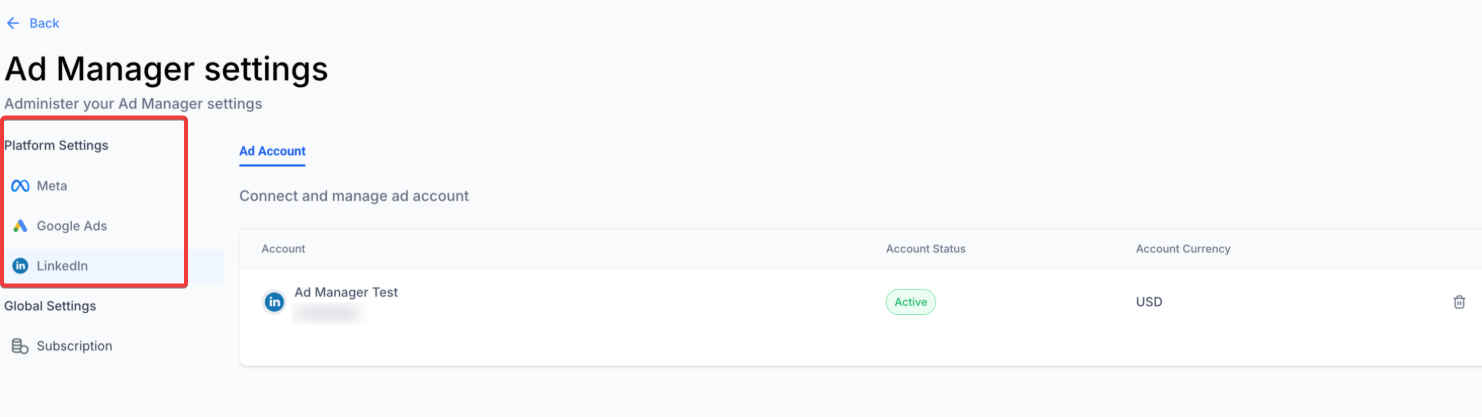The image size is (1482, 417).
Task: Click the Subscription coins icon
Action: coord(20,346)
